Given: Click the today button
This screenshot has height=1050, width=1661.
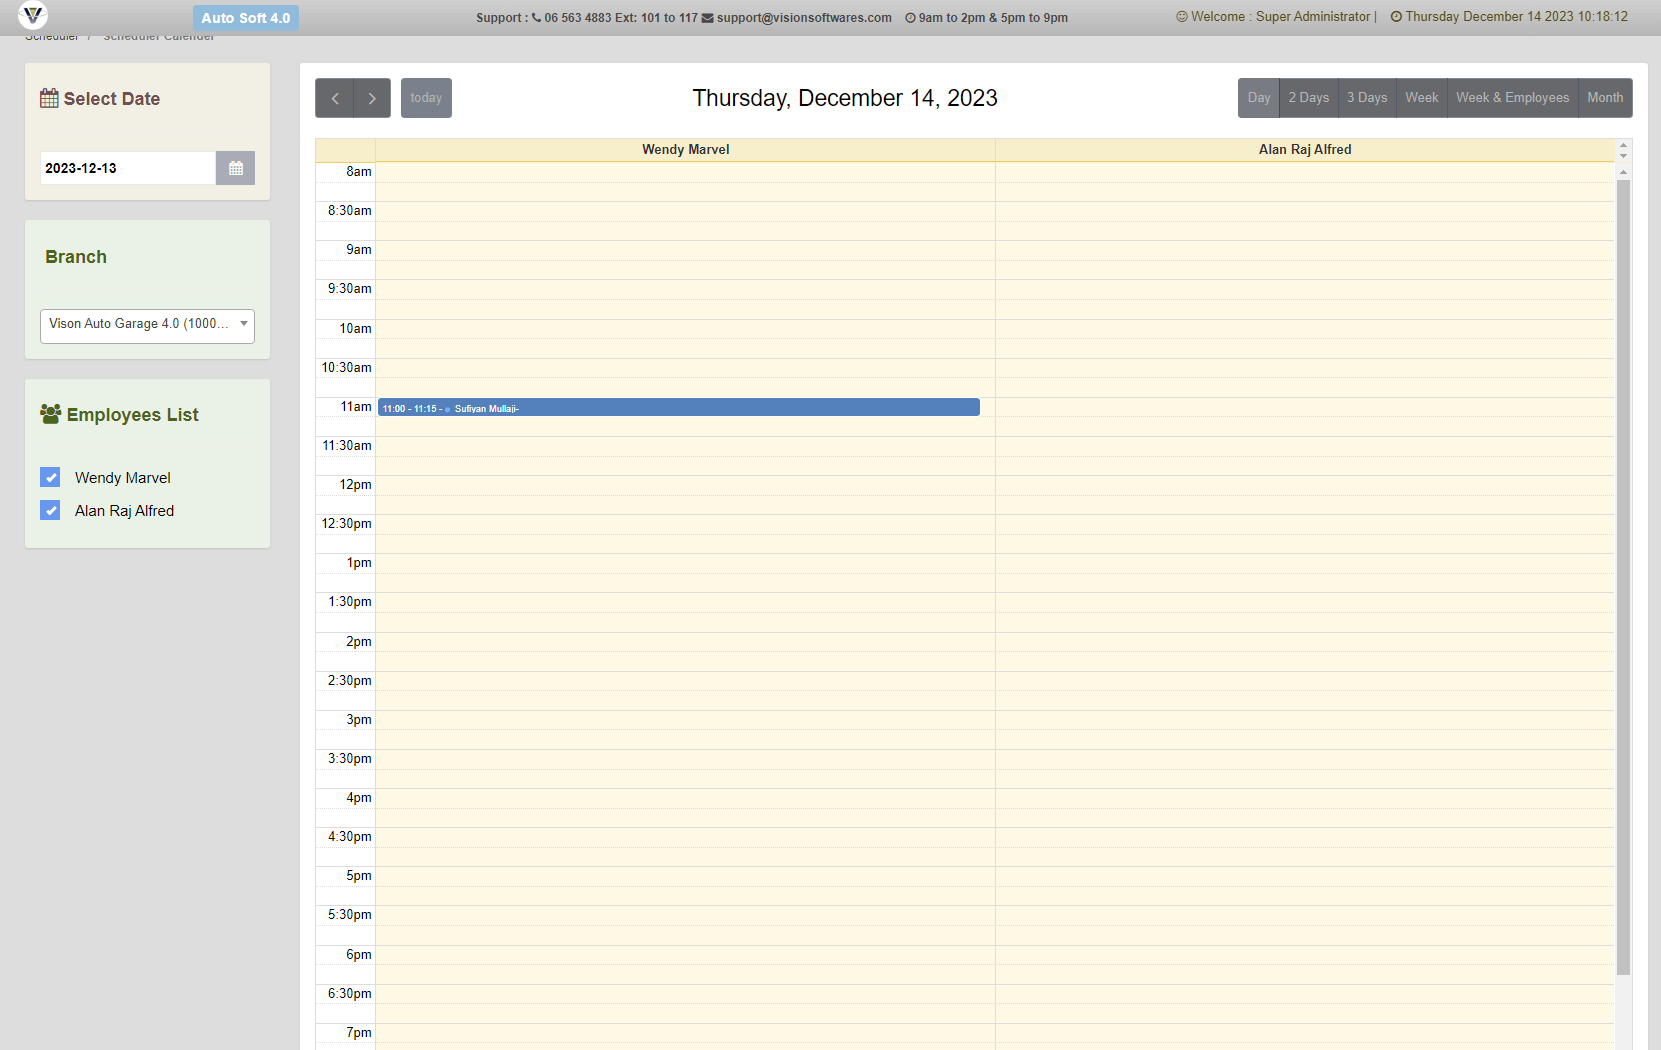Looking at the screenshot, I should 426,98.
